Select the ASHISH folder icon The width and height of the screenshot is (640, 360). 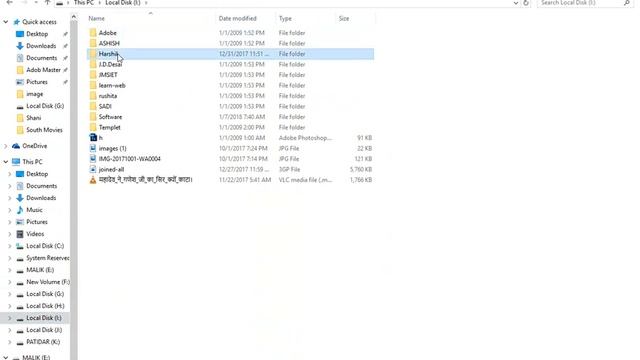click(93, 43)
